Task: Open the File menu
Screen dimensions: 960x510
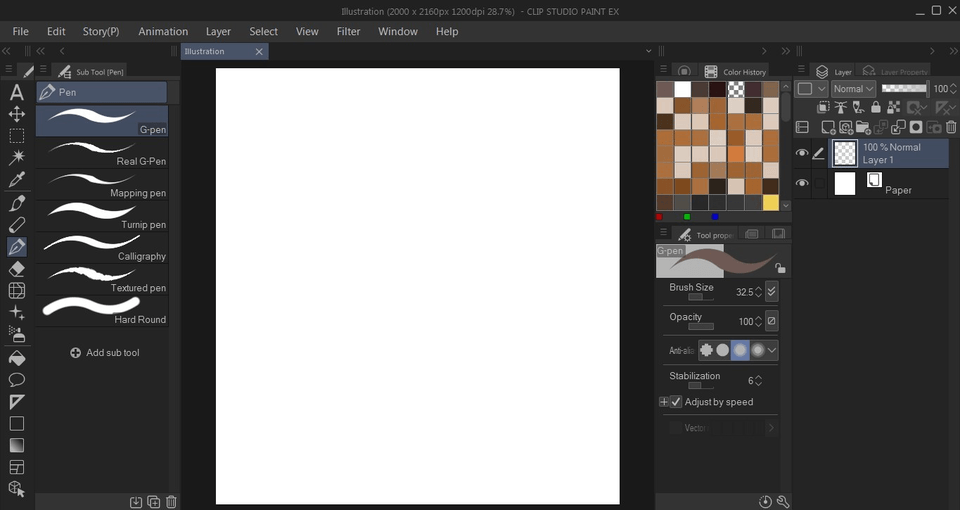Action: (x=20, y=31)
